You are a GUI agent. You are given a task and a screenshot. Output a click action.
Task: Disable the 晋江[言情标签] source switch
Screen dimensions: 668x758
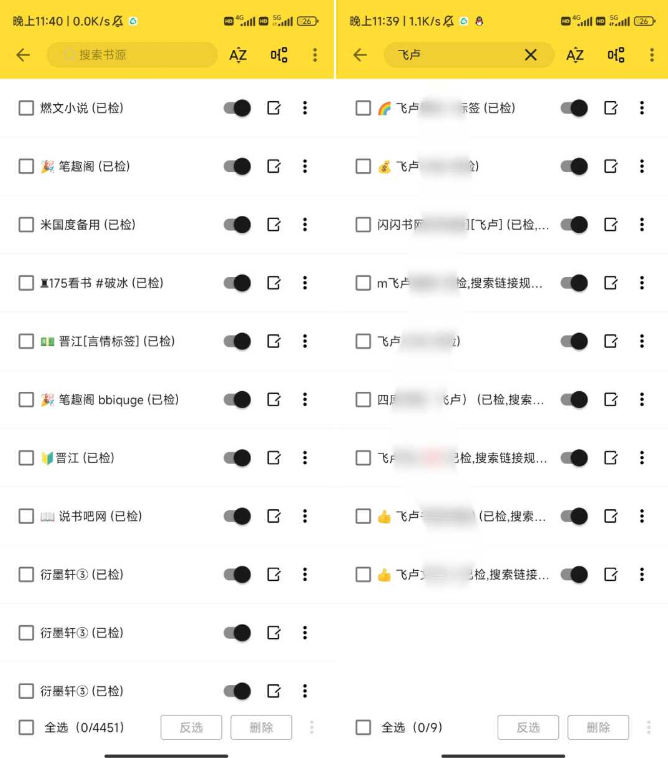237,341
